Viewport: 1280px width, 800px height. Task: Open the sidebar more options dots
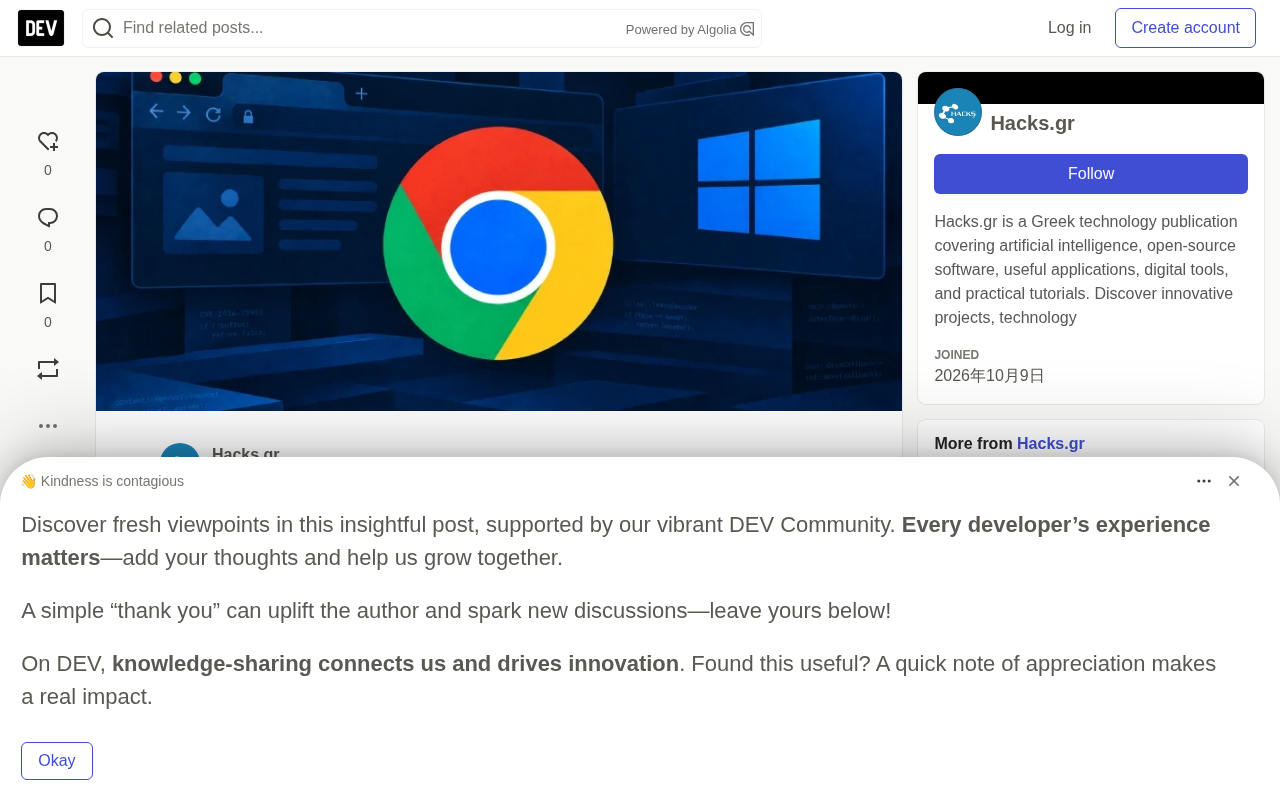click(x=48, y=426)
